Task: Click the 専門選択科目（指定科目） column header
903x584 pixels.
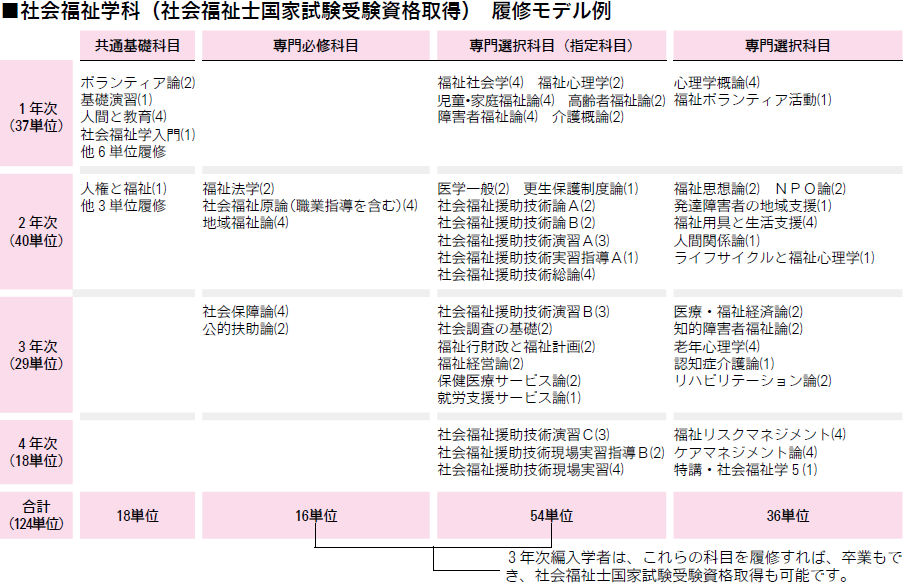Action: pyautogui.click(x=551, y=45)
